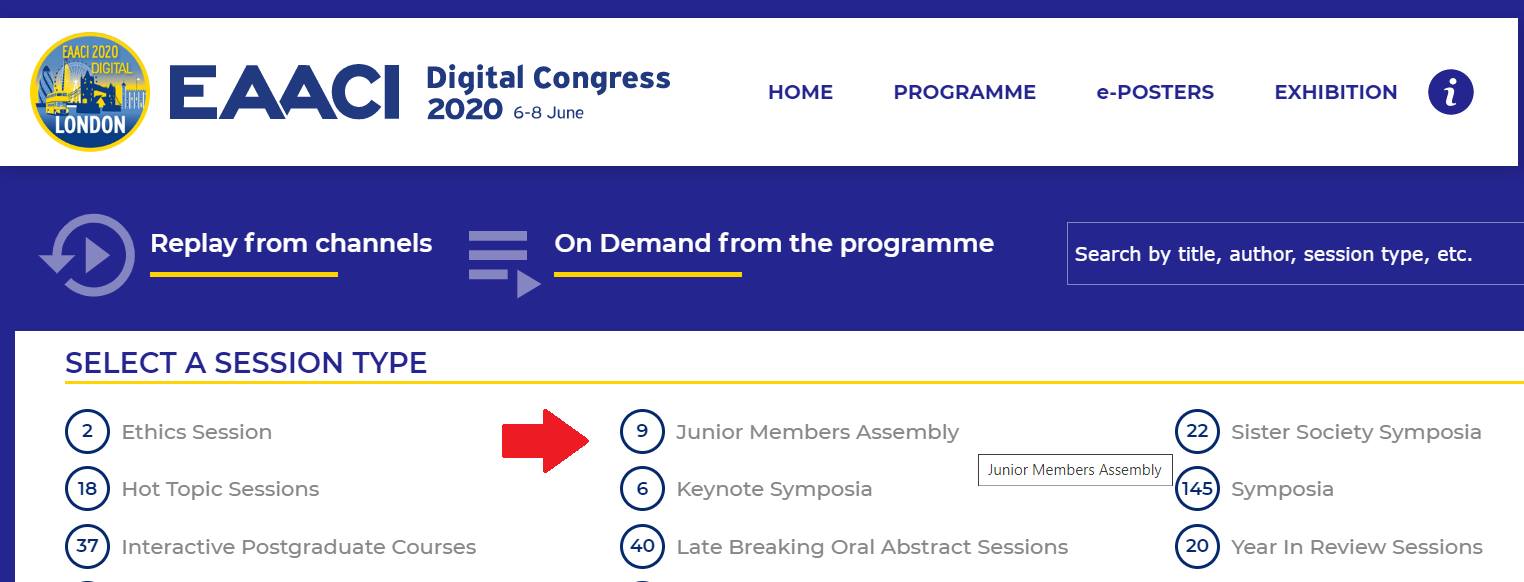Visit the EXHIBITION section
The width and height of the screenshot is (1524, 582).
point(1336,92)
